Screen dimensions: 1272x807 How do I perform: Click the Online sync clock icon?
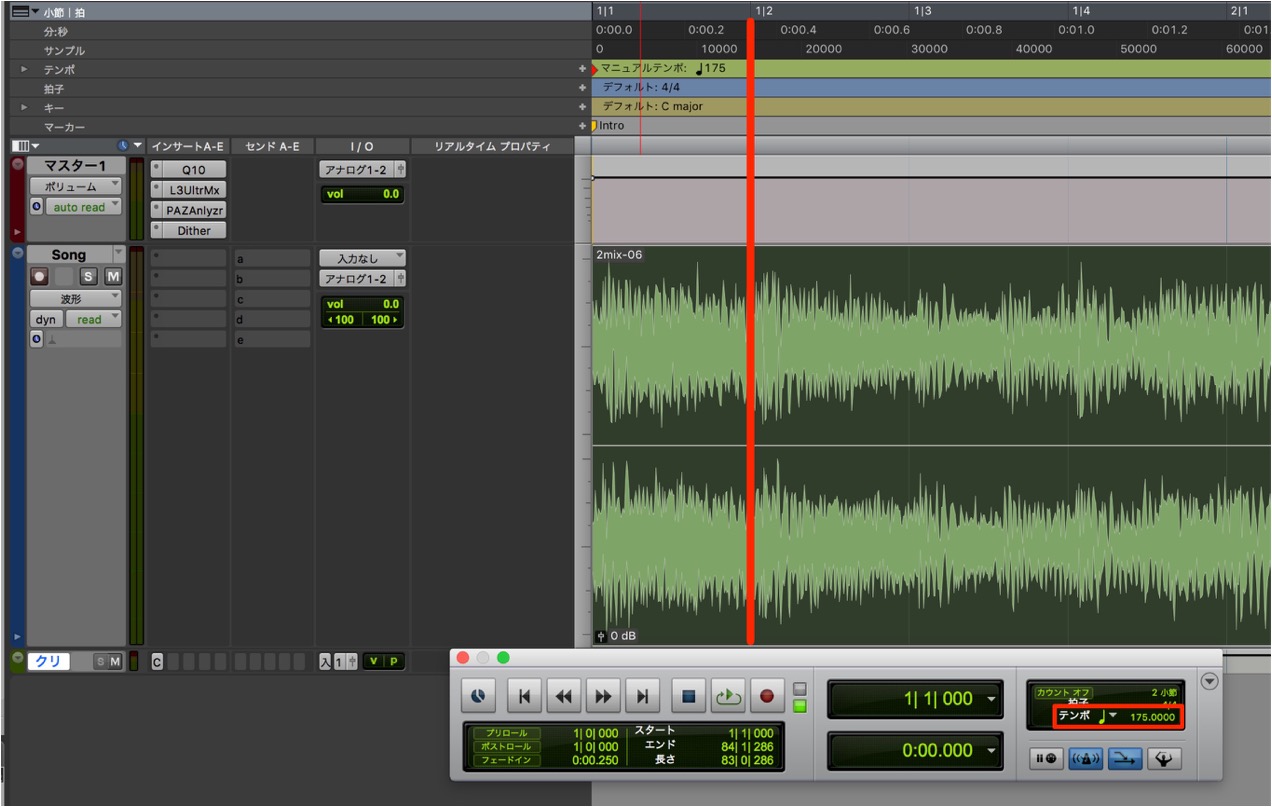[x=479, y=696]
